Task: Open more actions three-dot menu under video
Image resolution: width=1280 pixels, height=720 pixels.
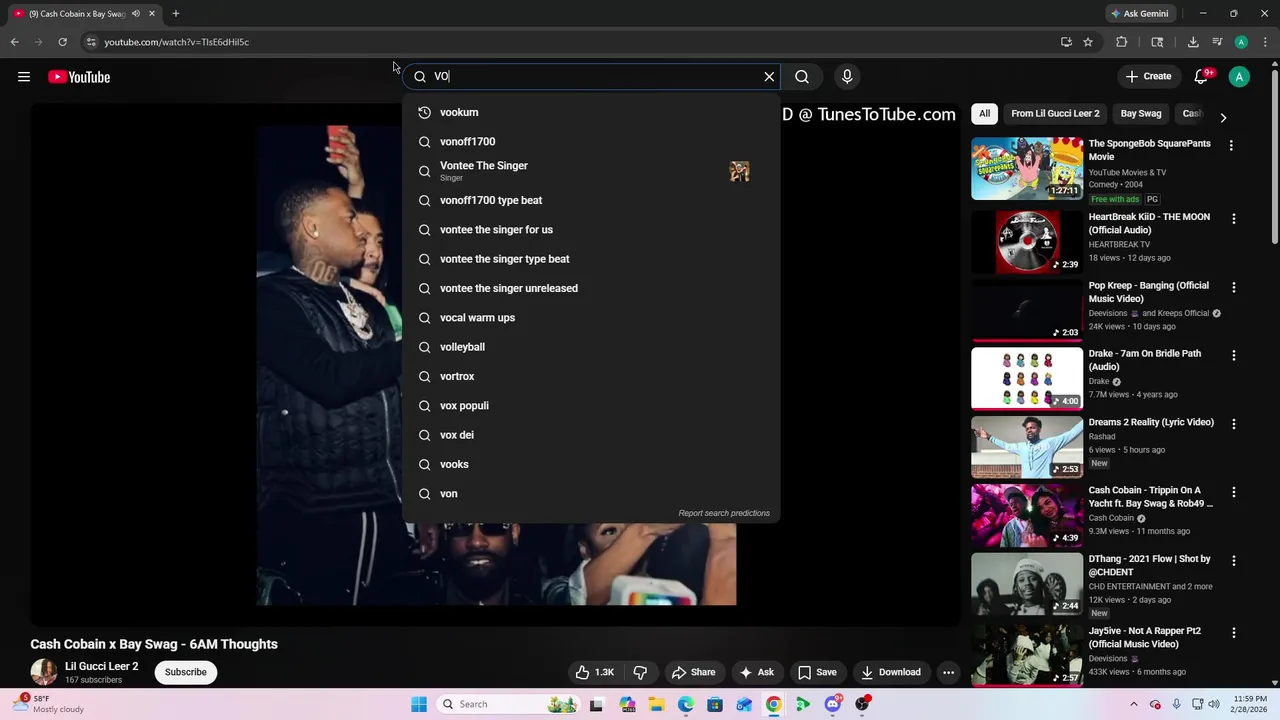Action: coord(949,673)
